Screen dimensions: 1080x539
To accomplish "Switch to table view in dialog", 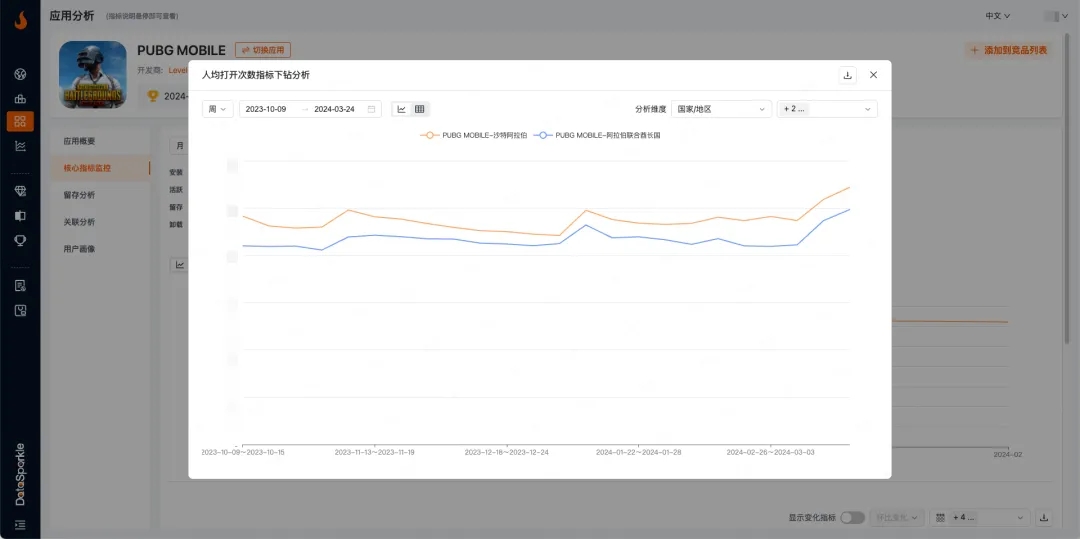I will pos(420,109).
